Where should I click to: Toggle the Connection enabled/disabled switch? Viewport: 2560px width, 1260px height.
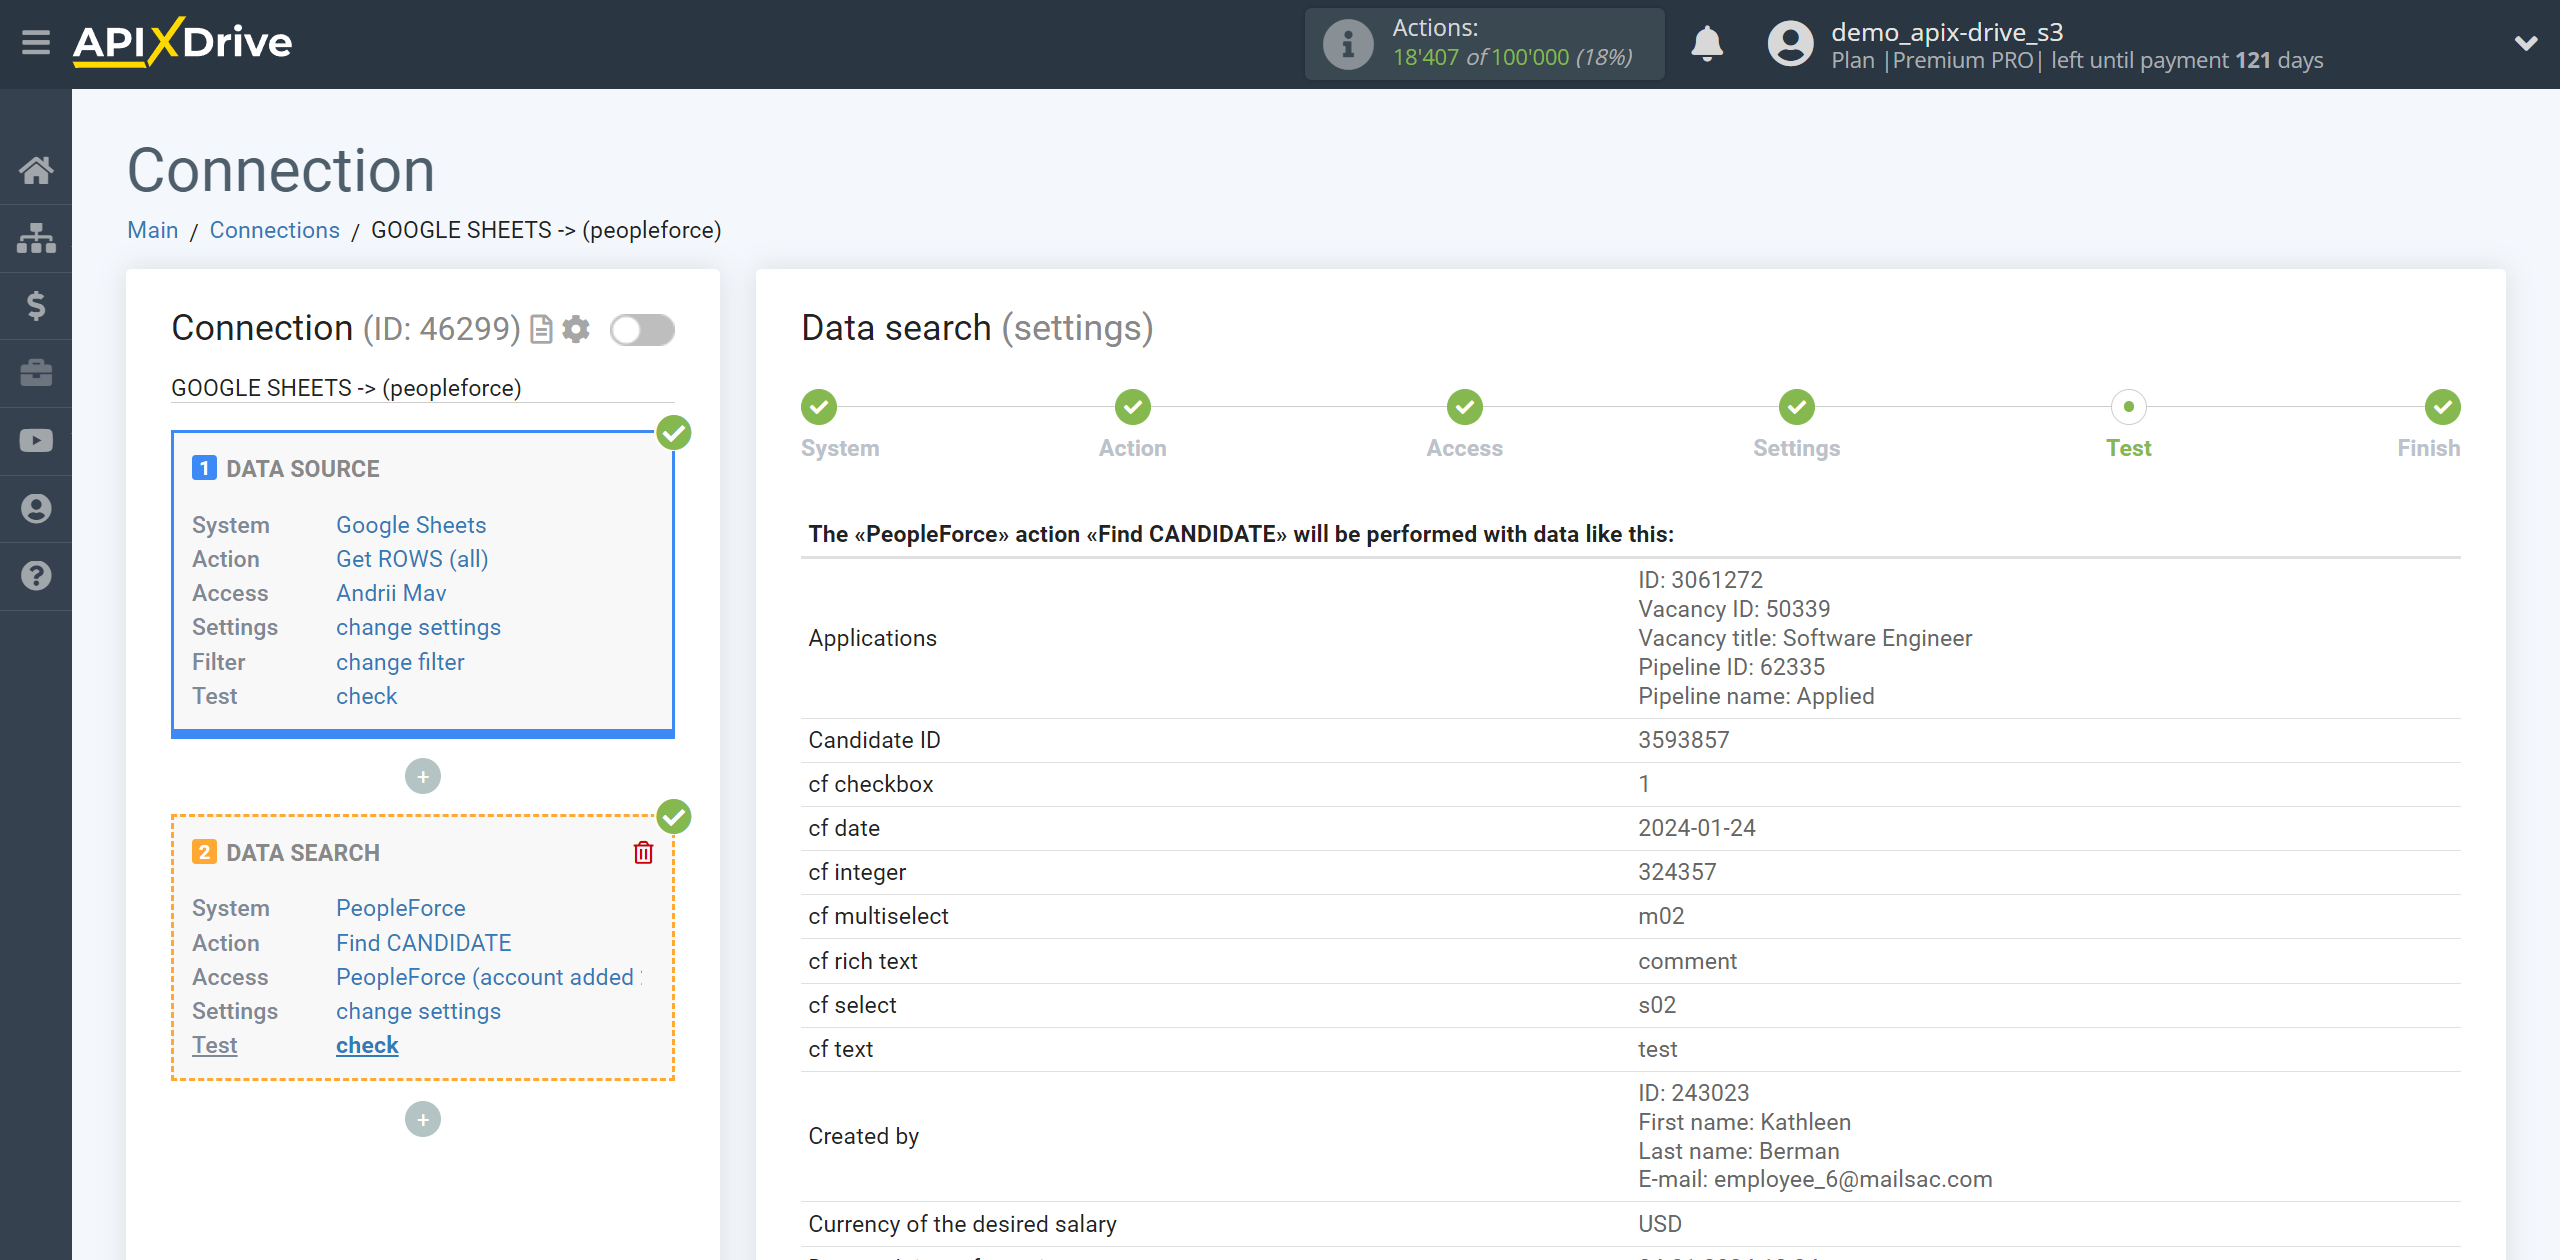tap(643, 330)
